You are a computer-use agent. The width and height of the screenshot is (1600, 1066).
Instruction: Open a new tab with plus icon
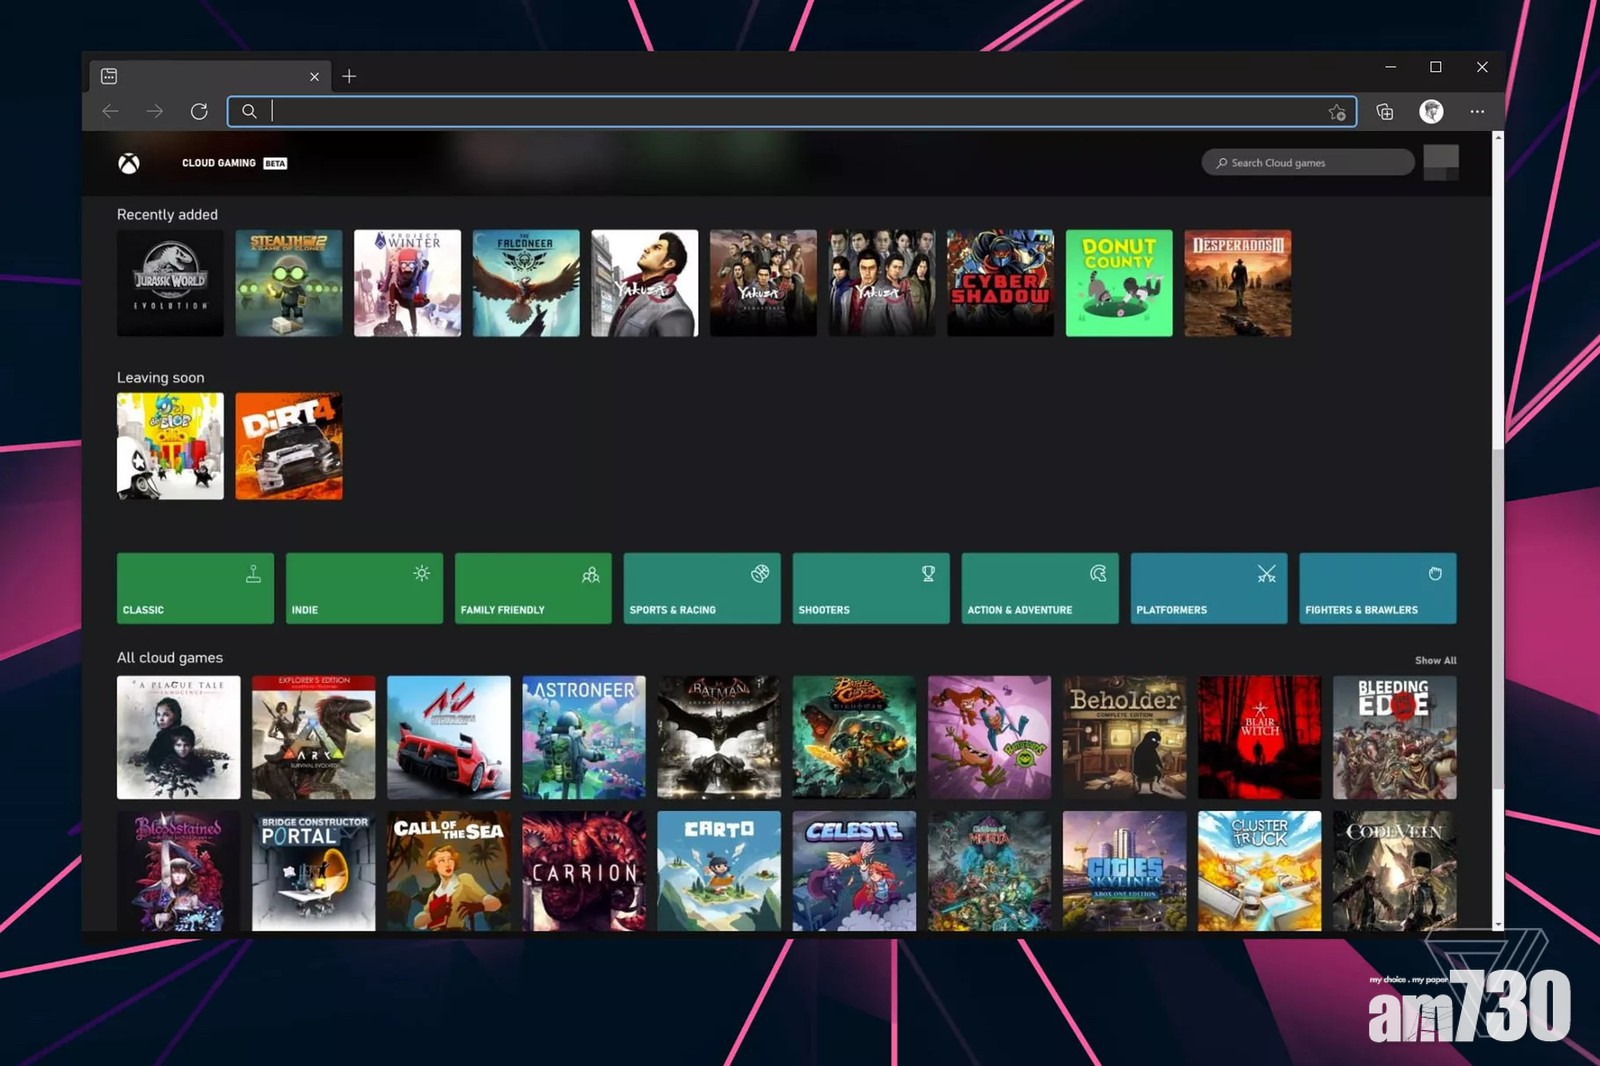coord(349,76)
